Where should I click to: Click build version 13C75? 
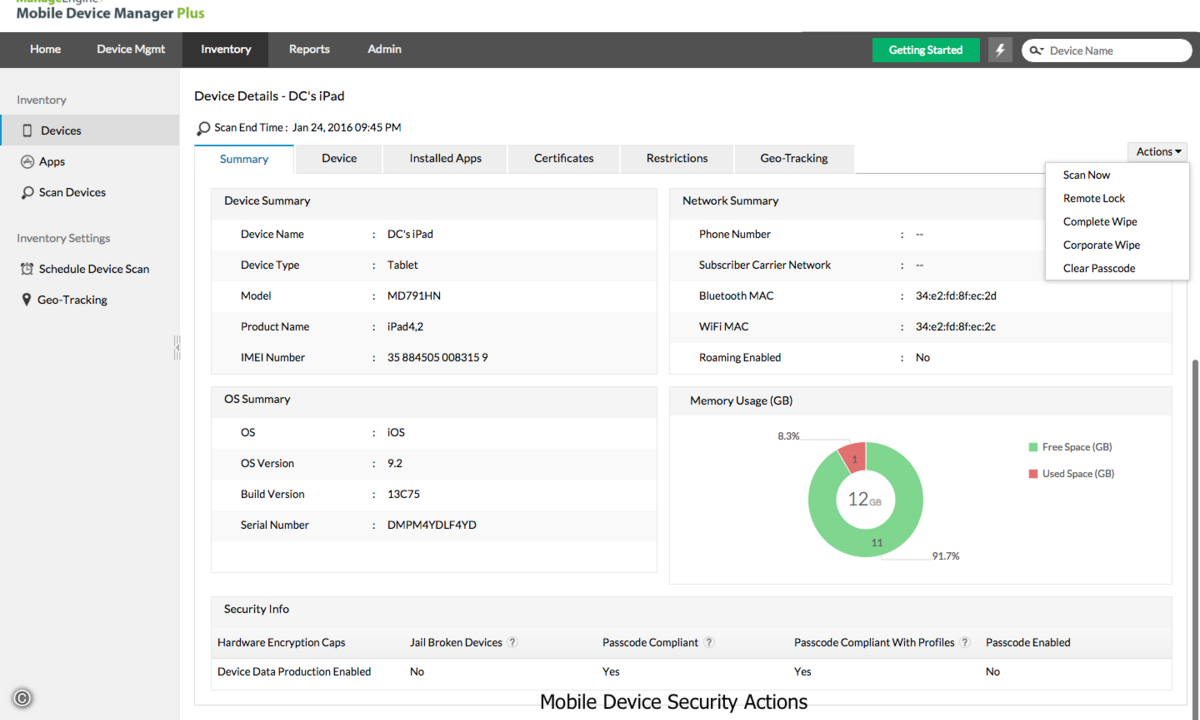pos(403,494)
